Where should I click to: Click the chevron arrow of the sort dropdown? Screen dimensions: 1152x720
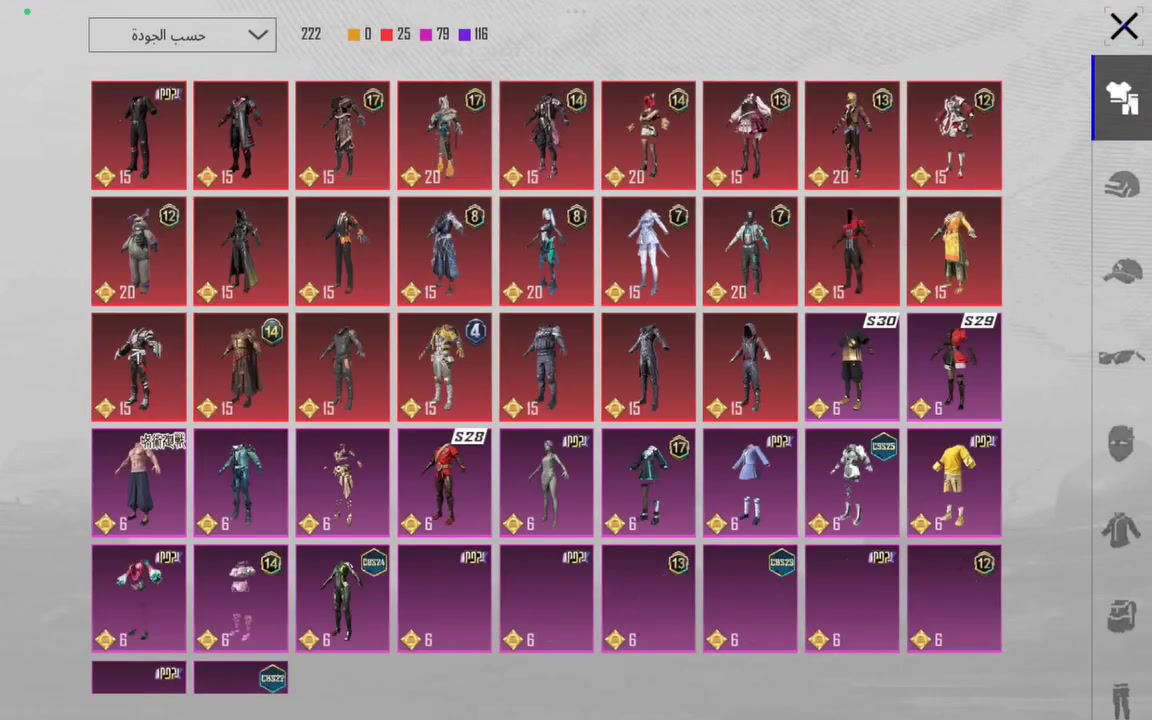coord(258,35)
